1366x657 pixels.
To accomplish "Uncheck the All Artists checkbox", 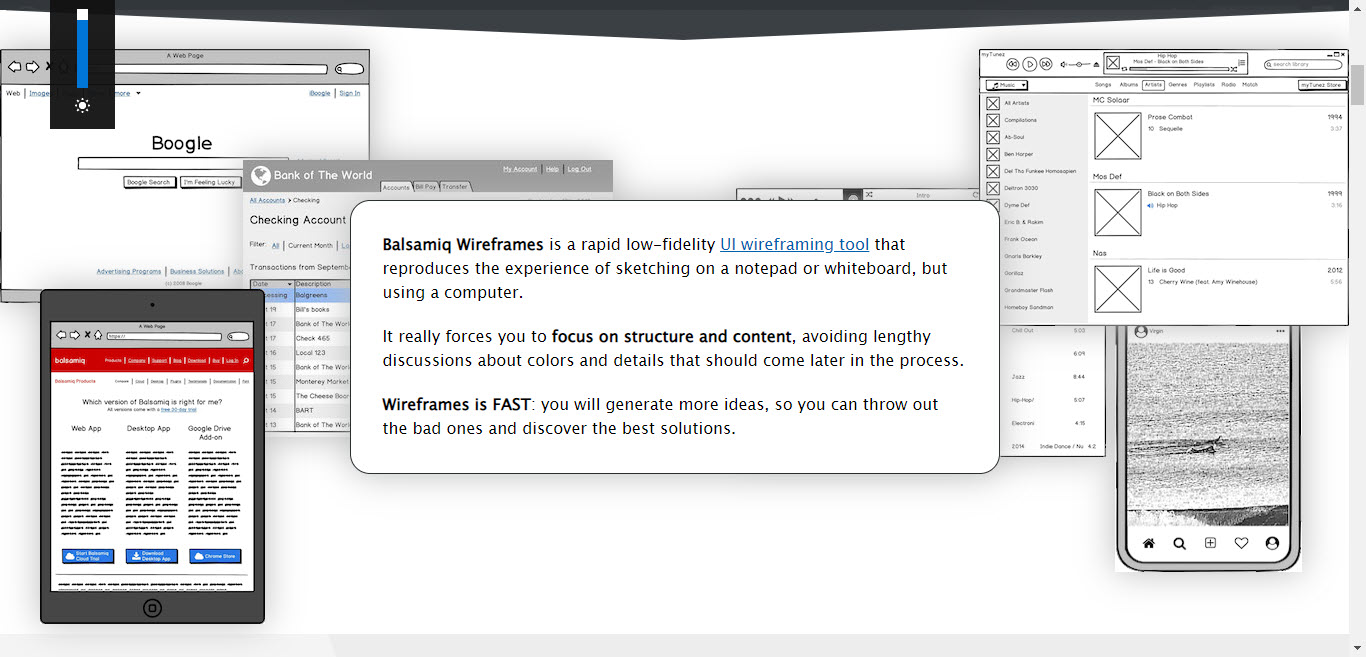I will (x=993, y=103).
